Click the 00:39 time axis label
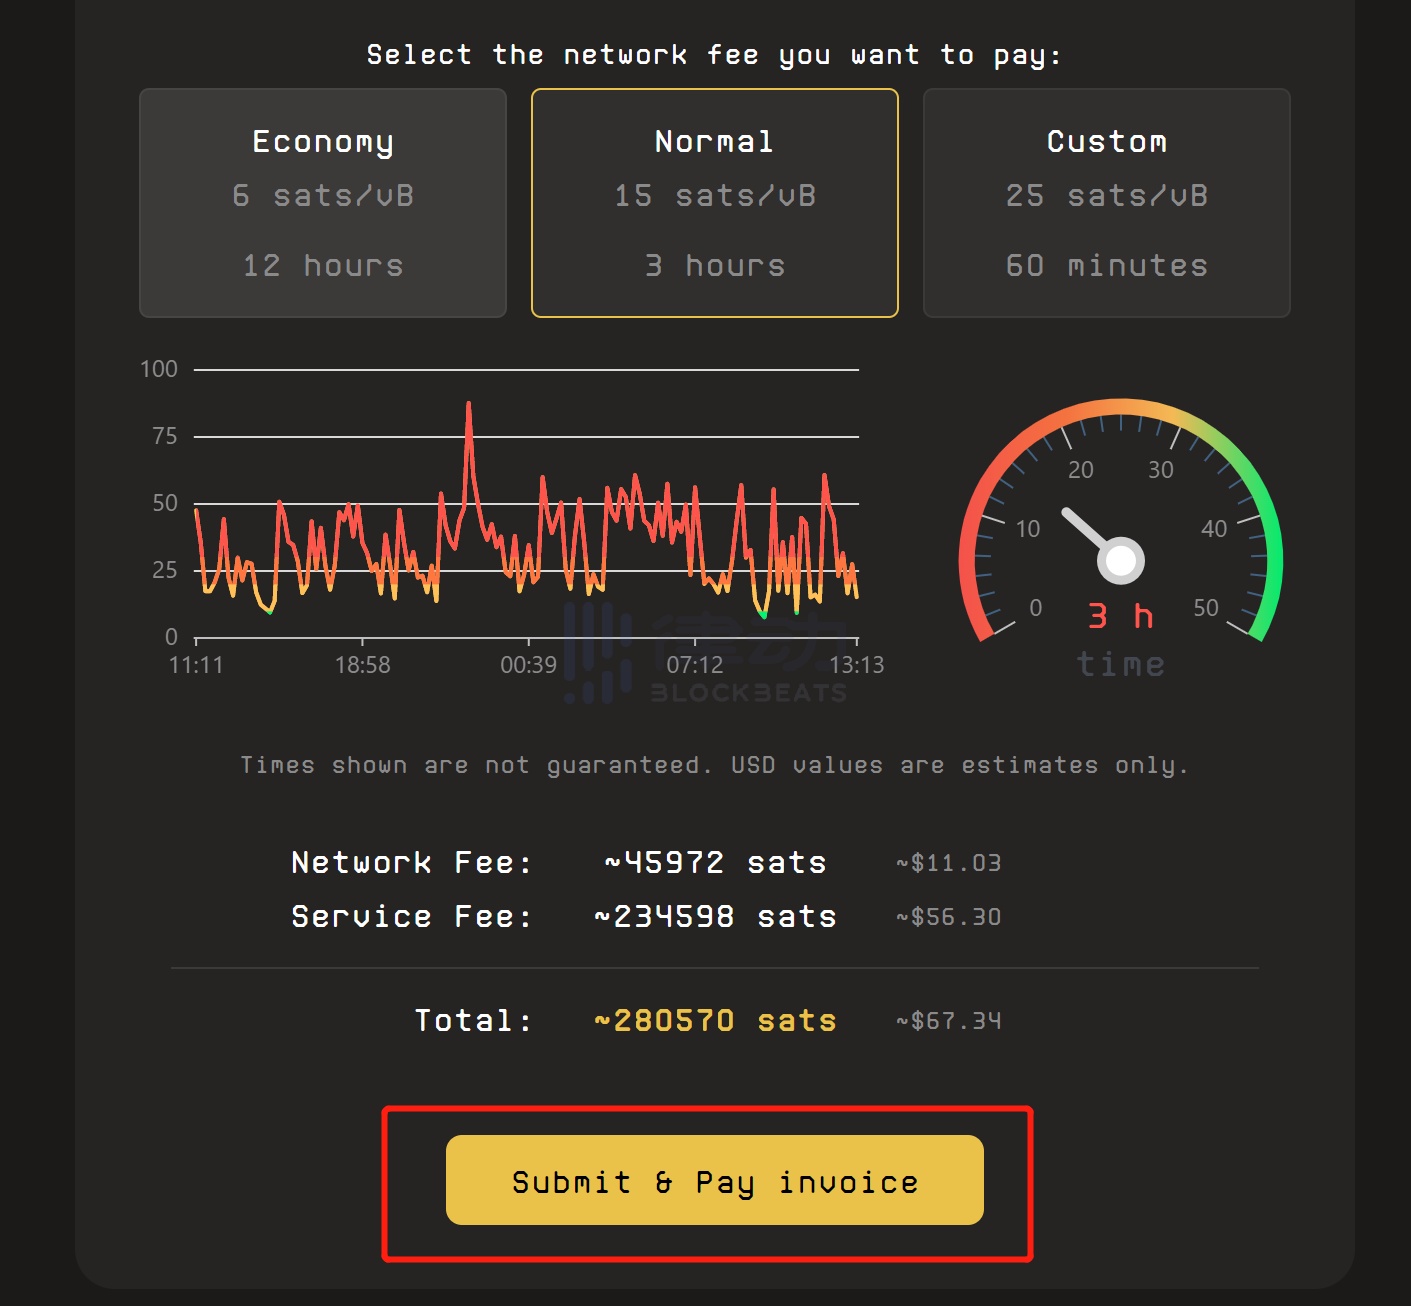The image size is (1411, 1306). tap(528, 665)
